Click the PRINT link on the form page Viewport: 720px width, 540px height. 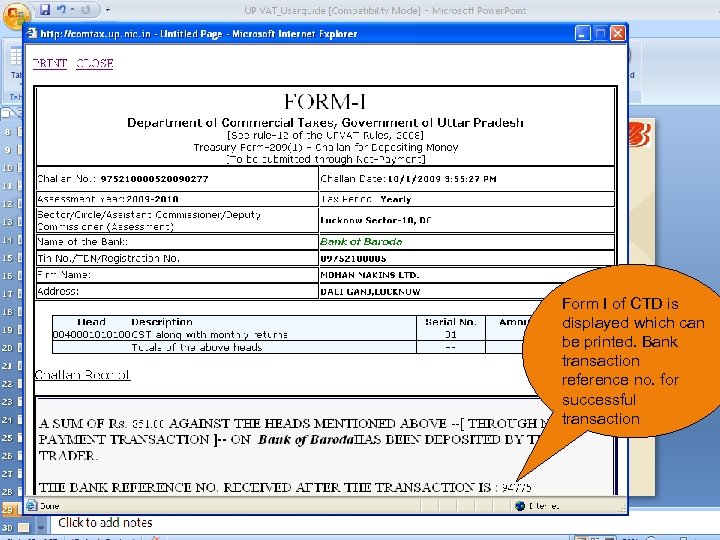(50, 63)
